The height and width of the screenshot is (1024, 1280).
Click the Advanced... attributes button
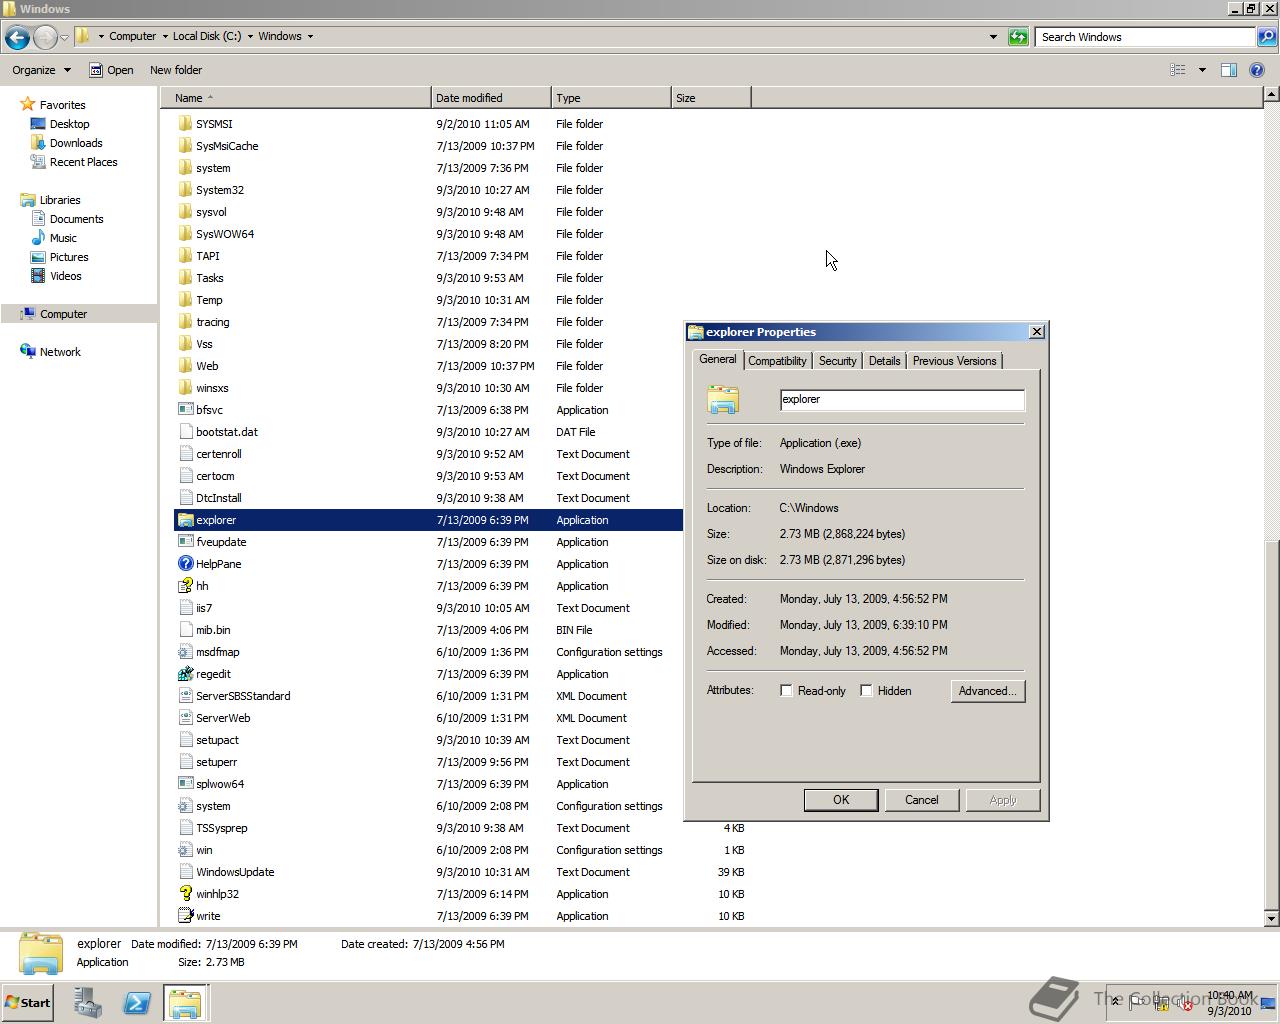[987, 691]
